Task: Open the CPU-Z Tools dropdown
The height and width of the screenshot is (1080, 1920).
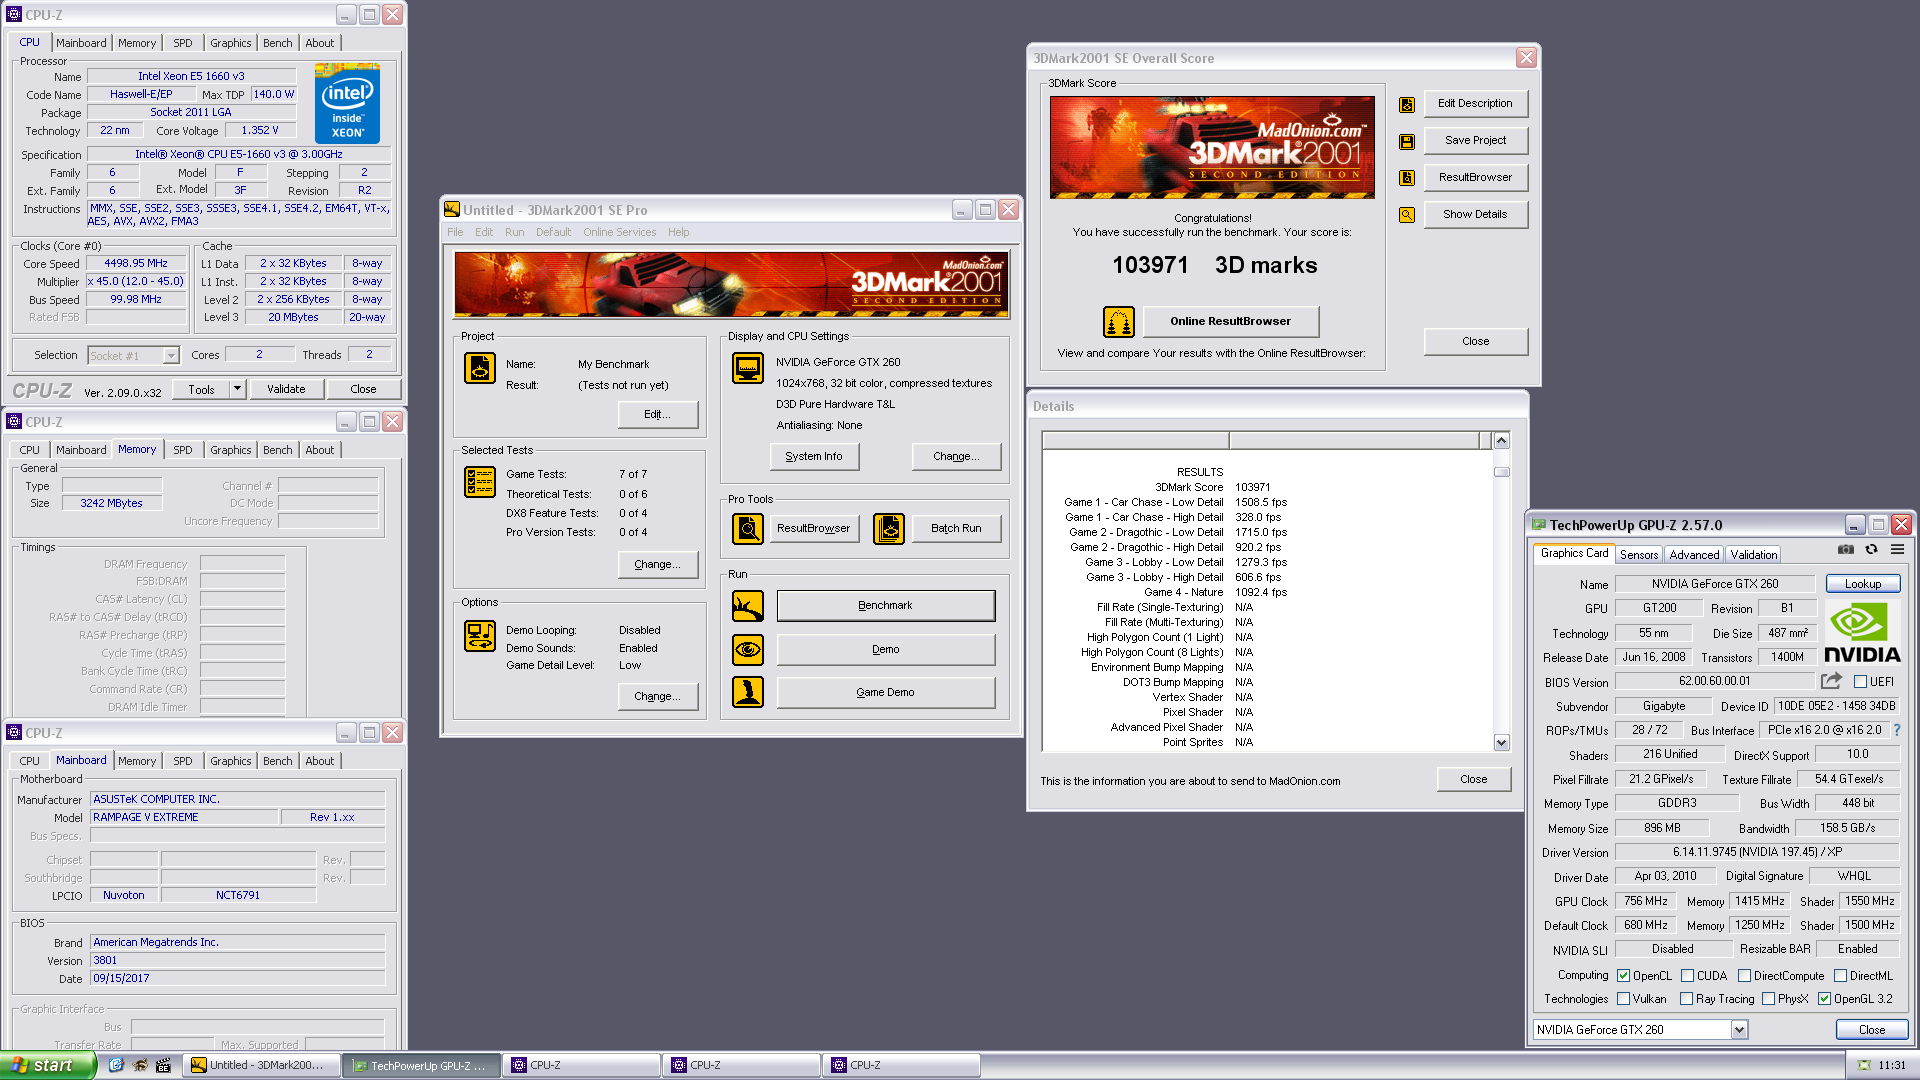Action: (x=237, y=388)
